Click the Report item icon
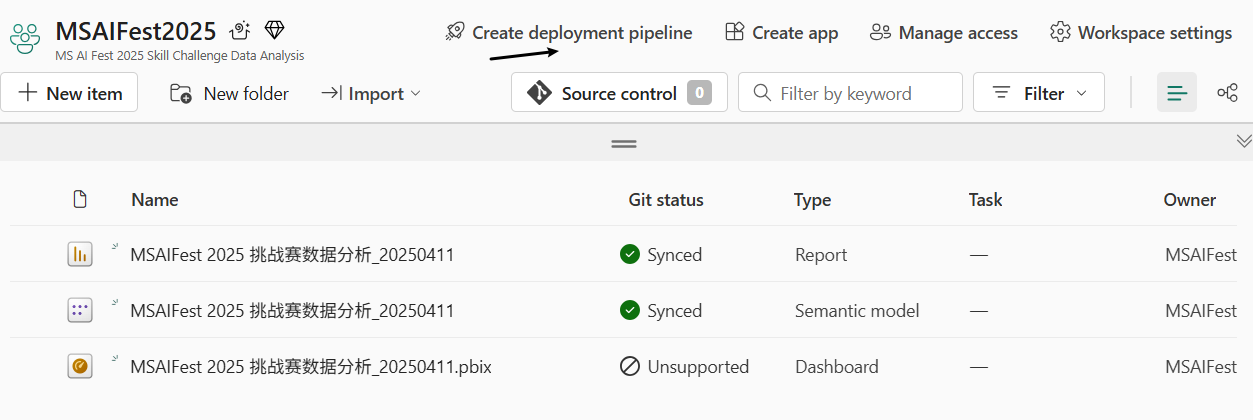The width and height of the screenshot is (1253, 420). tap(80, 255)
